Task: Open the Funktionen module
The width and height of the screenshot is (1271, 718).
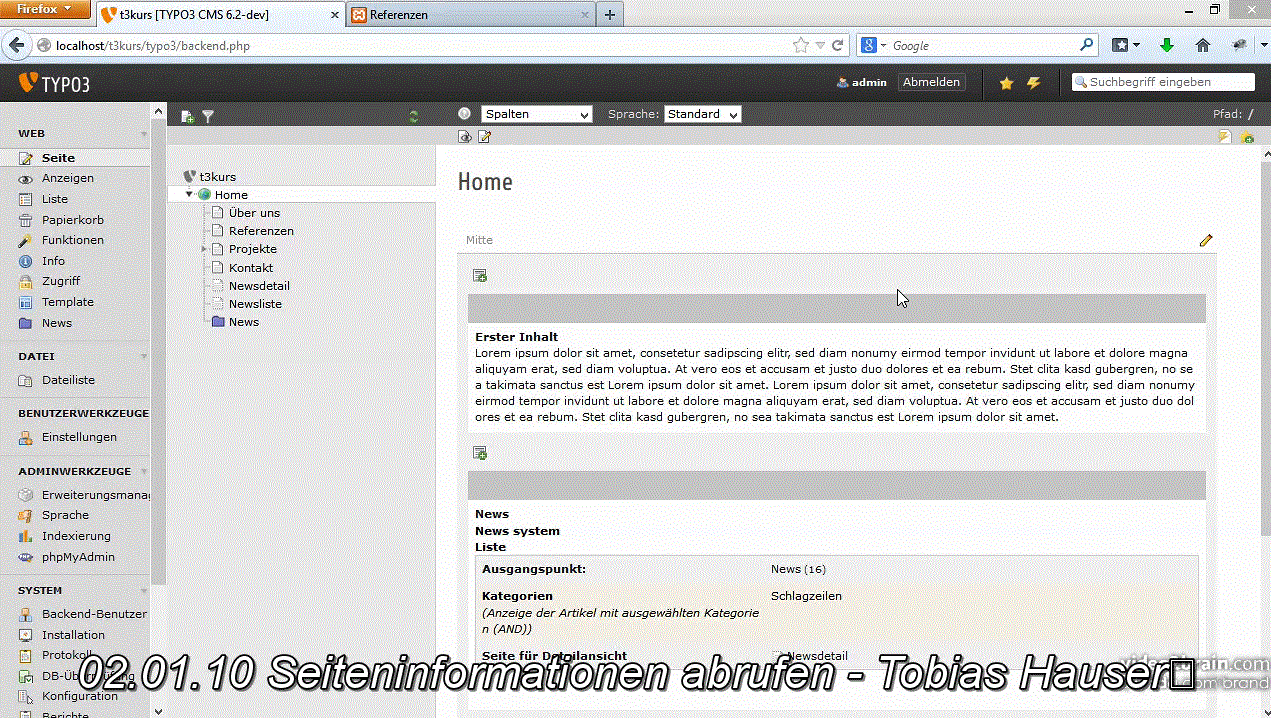Action: click(73, 240)
